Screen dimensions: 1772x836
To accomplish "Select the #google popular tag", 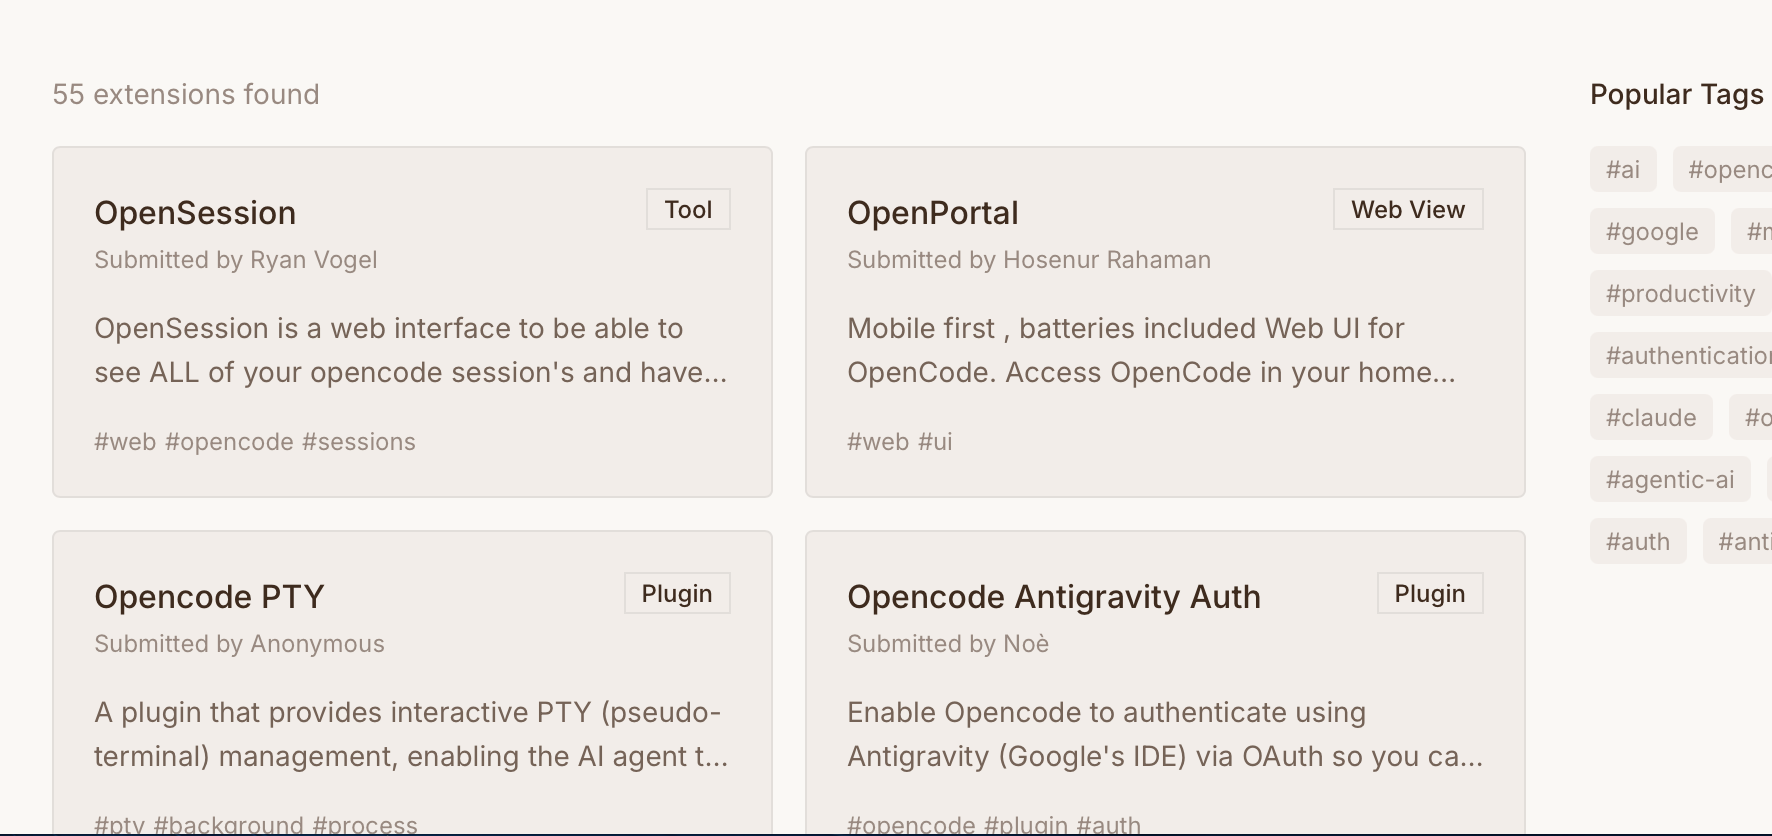I will coord(1651,232).
